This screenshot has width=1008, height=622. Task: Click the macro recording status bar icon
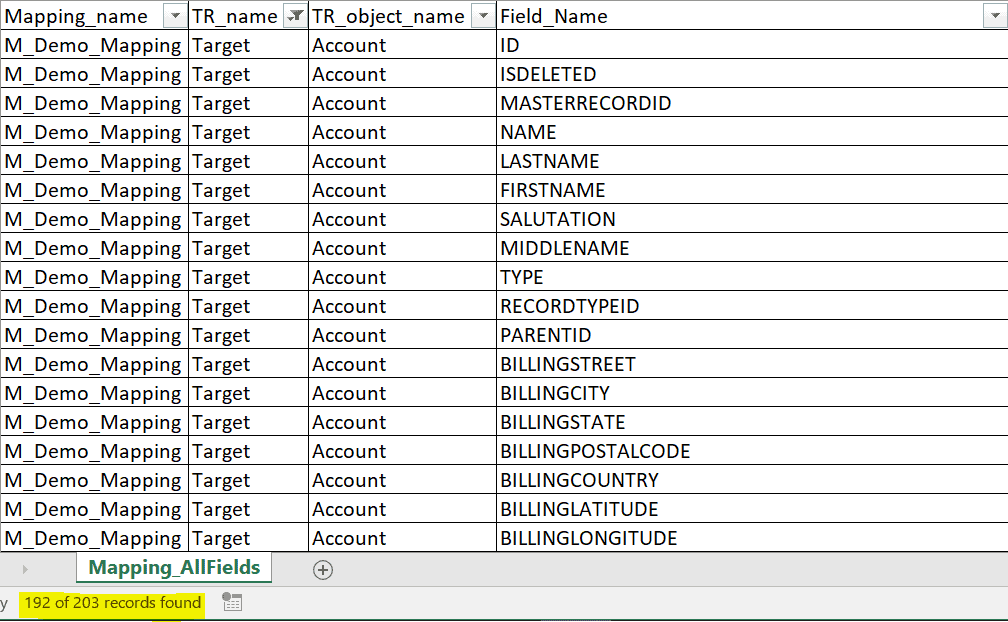[x=232, y=602]
